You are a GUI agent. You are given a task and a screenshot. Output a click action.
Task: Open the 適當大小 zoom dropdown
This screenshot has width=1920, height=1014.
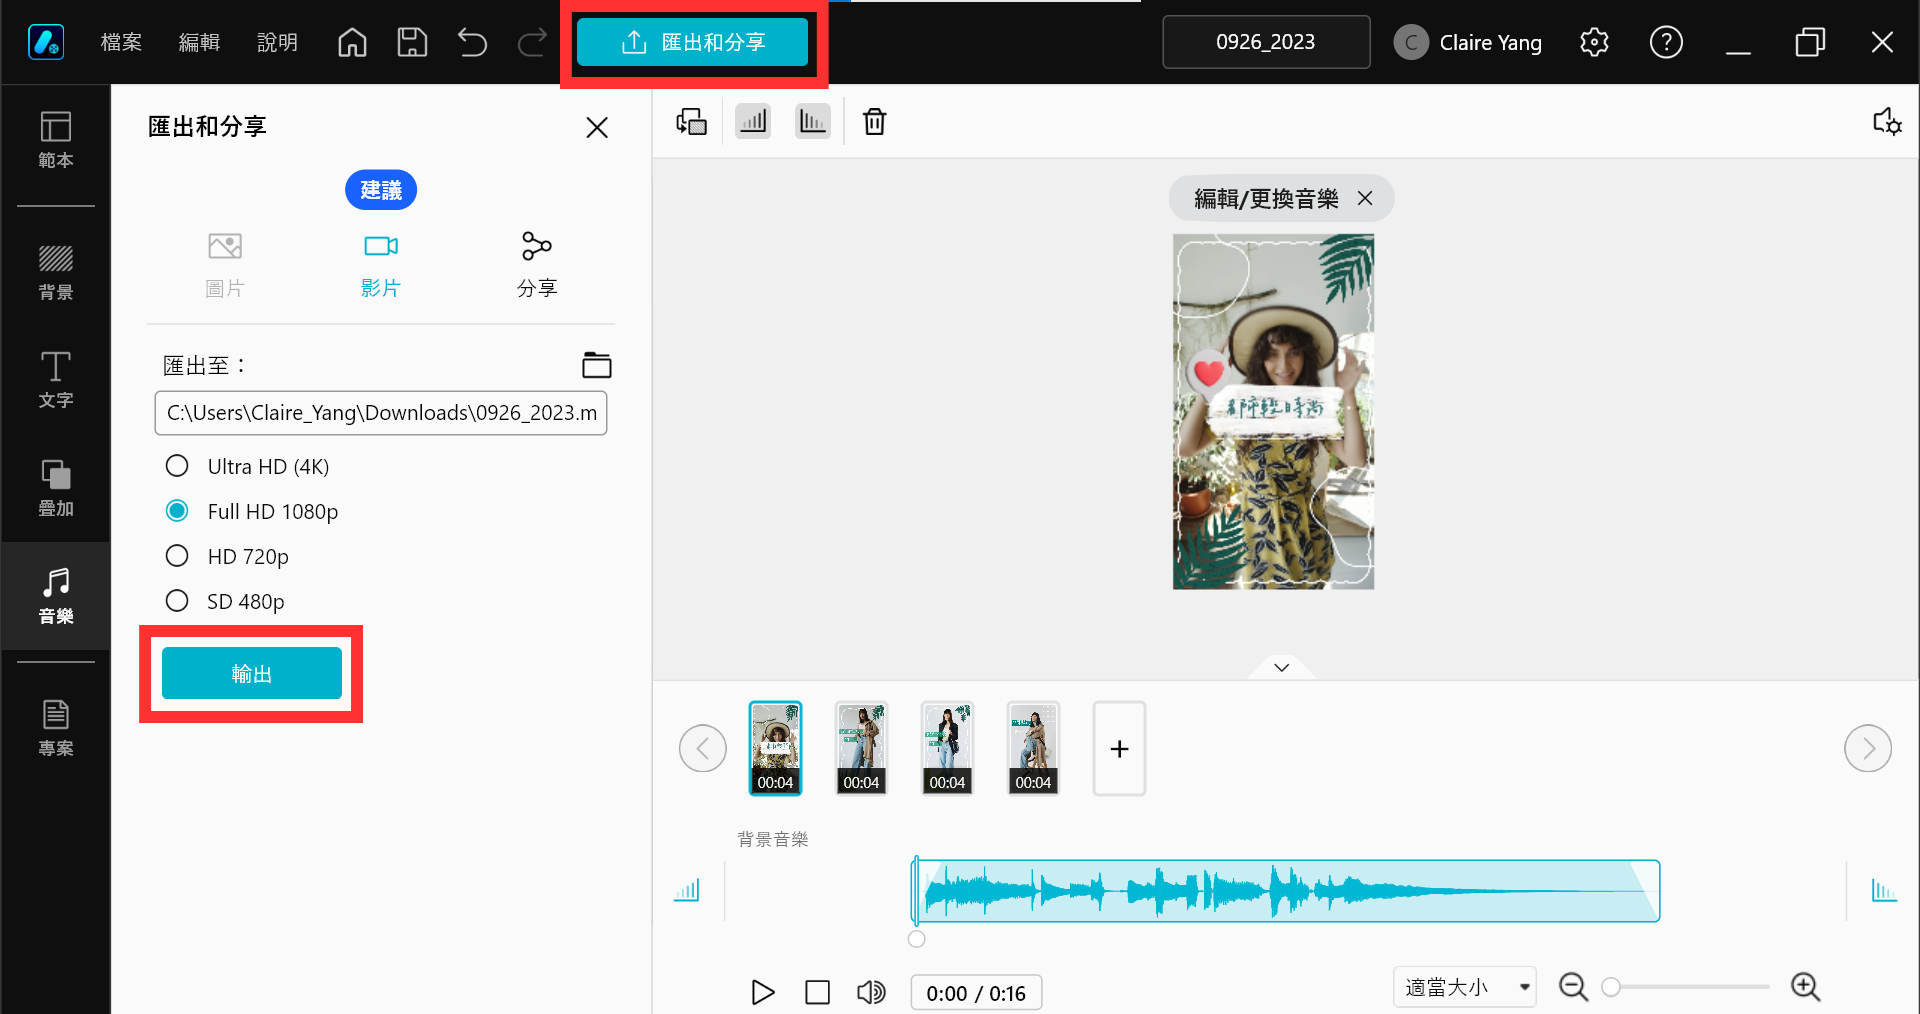pos(1465,987)
